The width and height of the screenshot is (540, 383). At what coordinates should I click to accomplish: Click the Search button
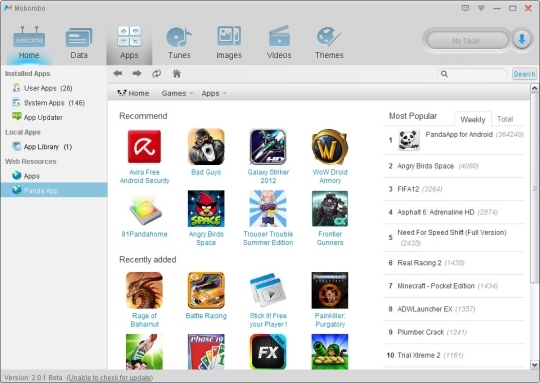click(524, 74)
